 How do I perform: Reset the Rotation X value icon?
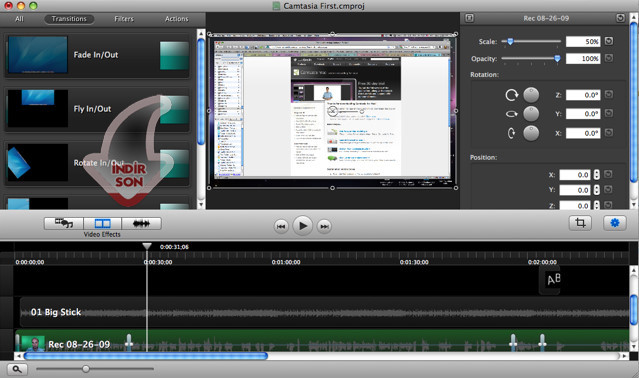coord(609,132)
